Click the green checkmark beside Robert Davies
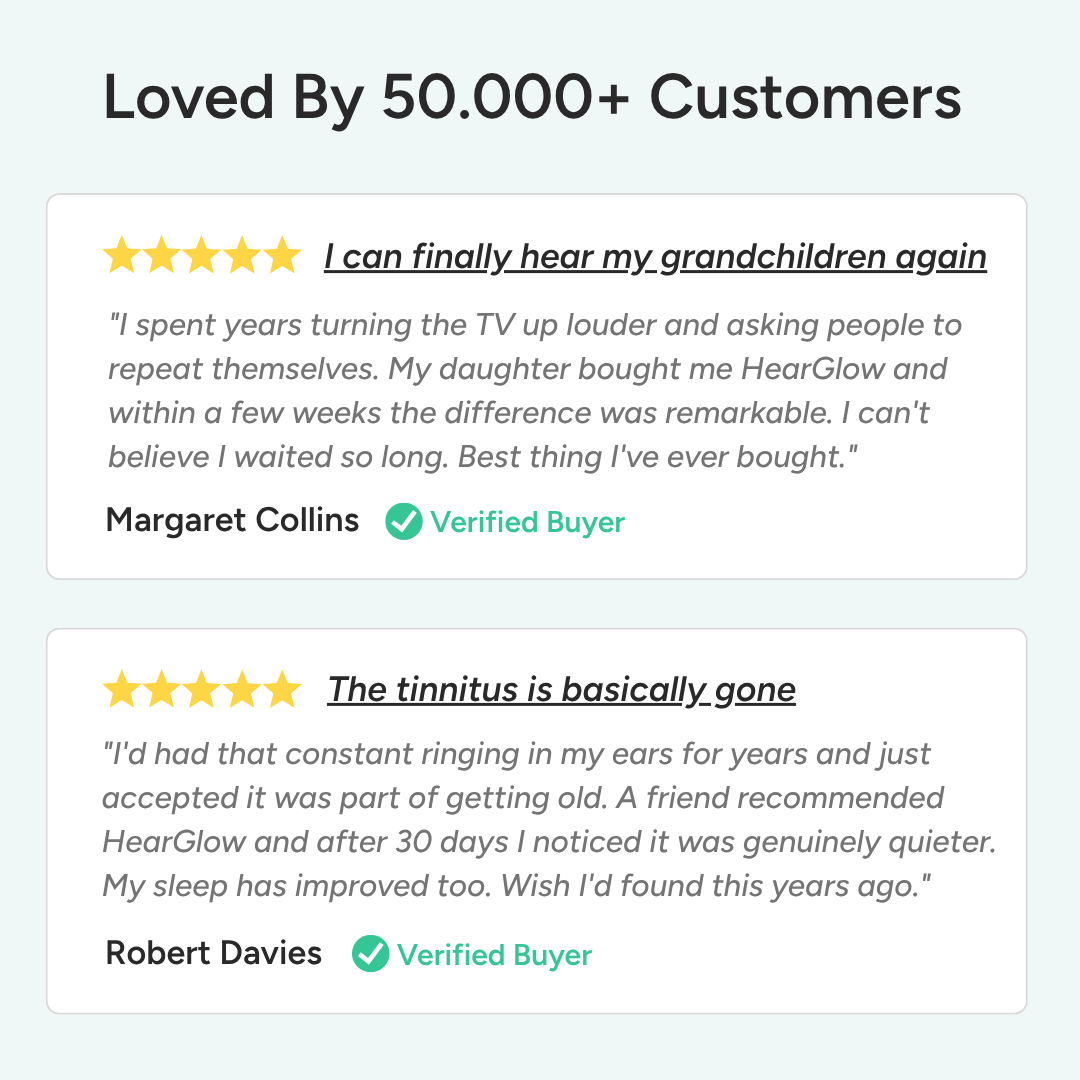 370,954
